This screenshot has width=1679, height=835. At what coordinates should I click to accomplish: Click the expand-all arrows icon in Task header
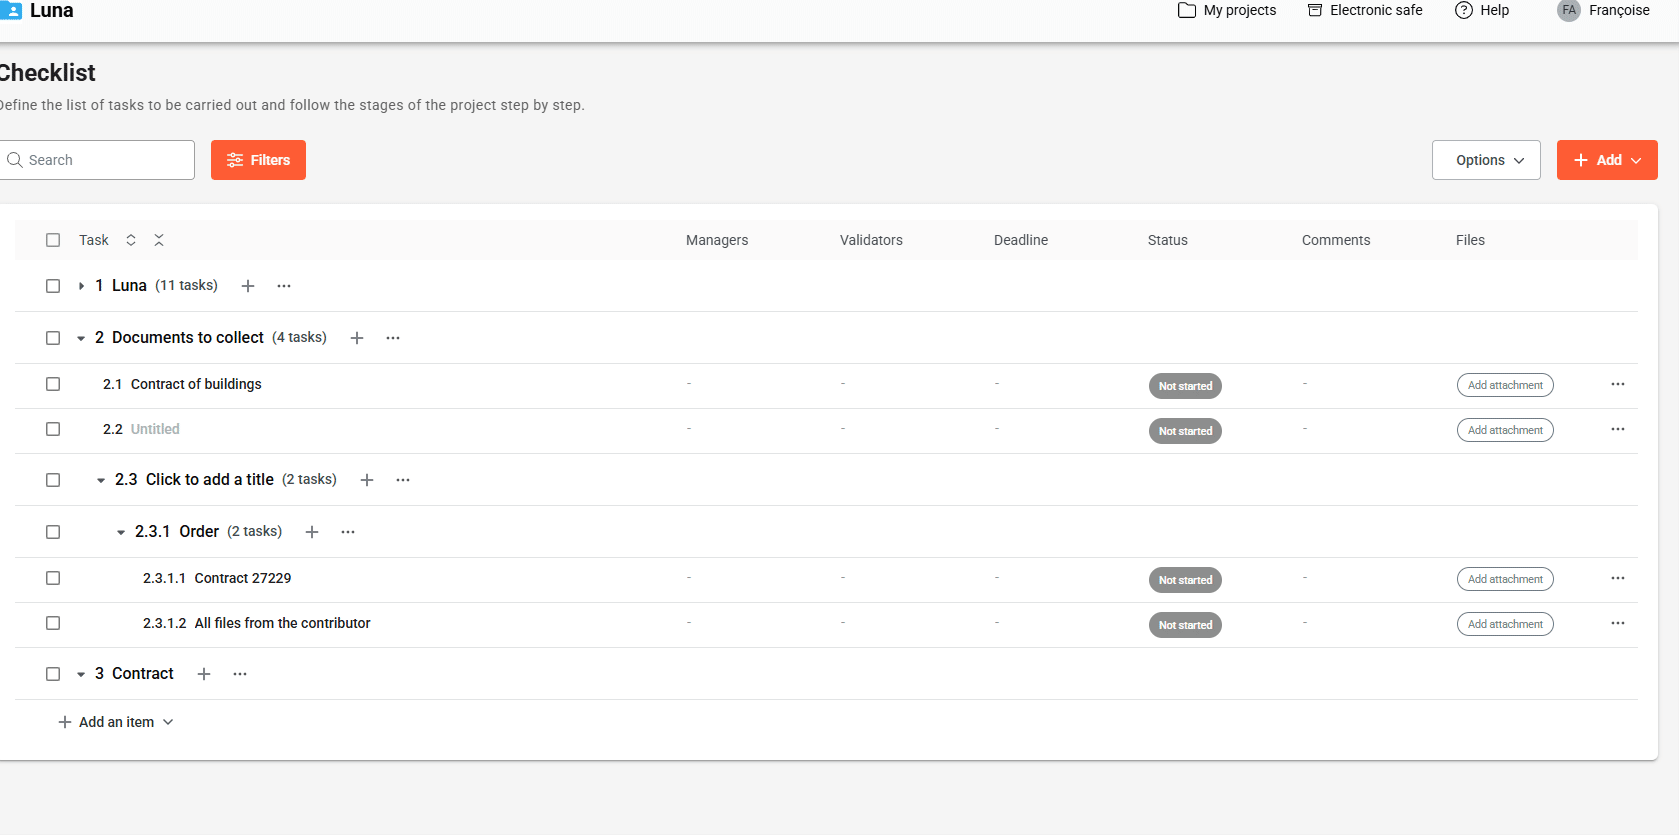click(x=131, y=240)
